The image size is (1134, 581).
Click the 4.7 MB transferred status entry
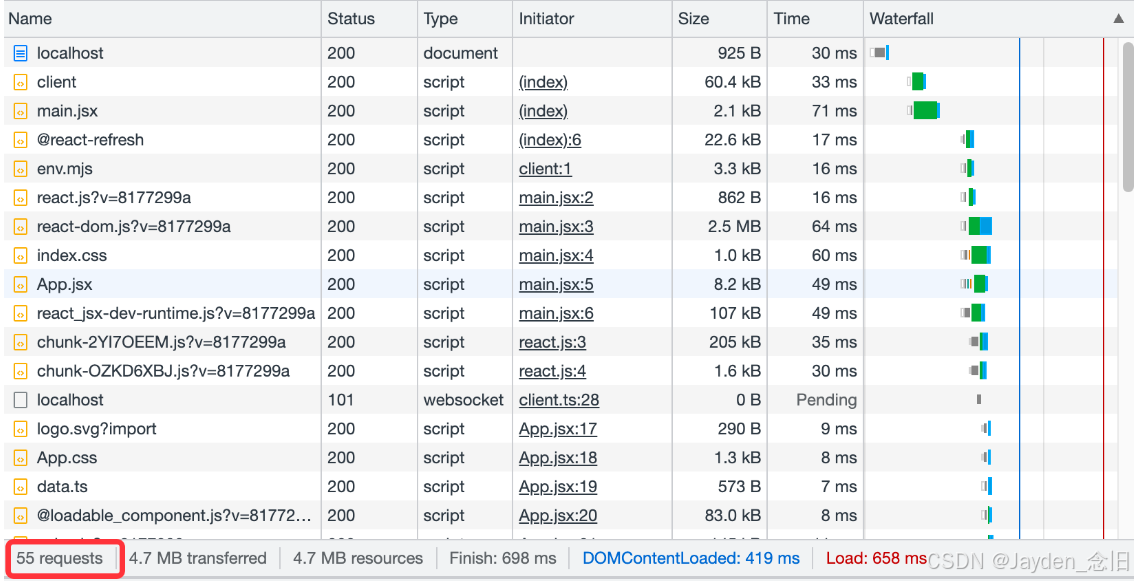(x=197, y=559)
